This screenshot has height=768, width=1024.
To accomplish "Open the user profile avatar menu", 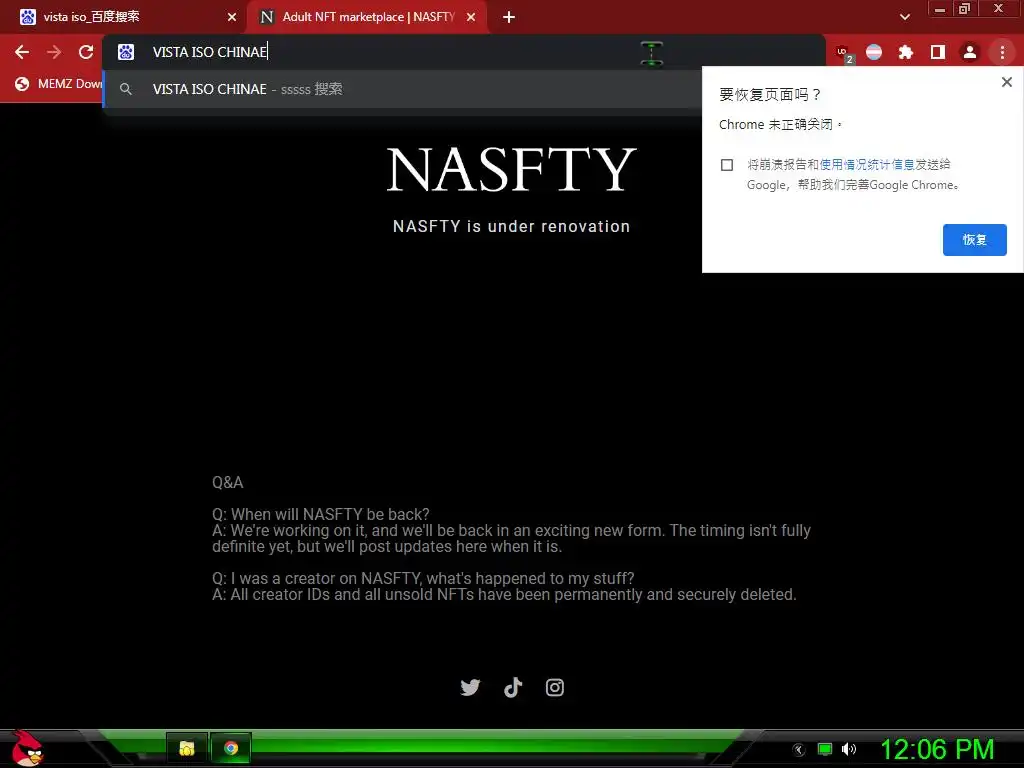I will click(x=970, y=52).
